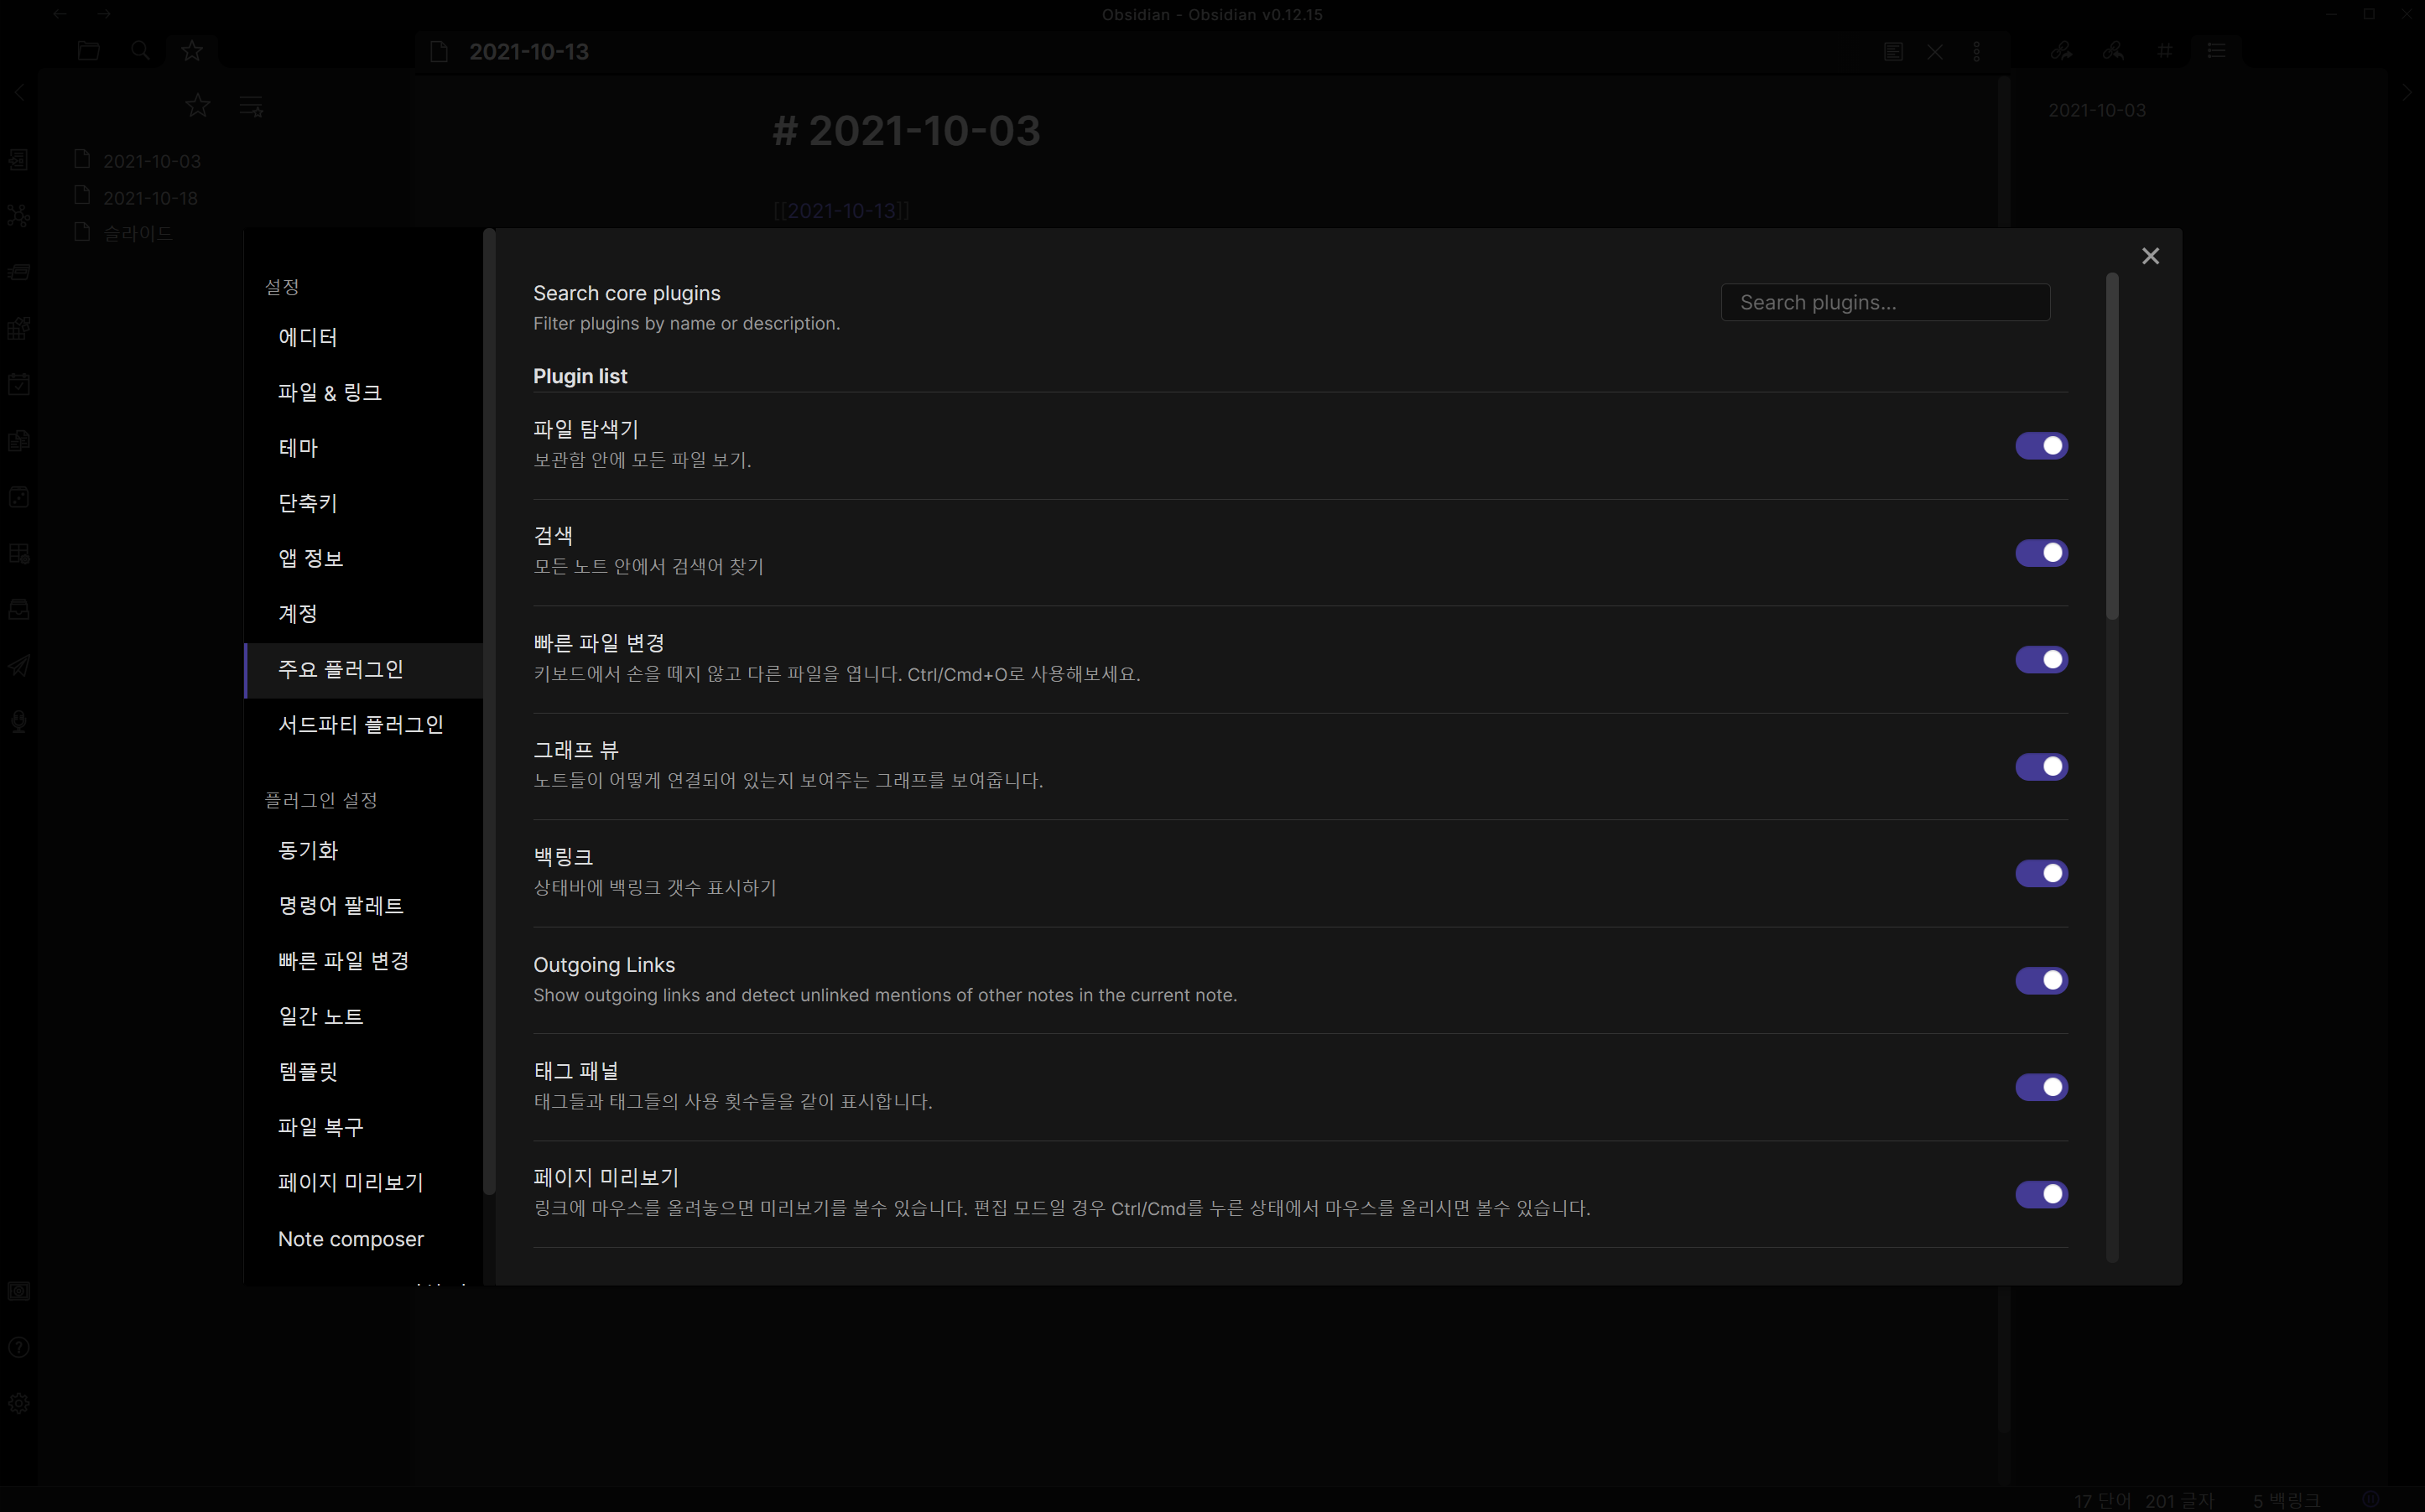Open the daily note calendar ribbon icon
This screenshot has width=2425, height=1512.
[x=19, y=384]
